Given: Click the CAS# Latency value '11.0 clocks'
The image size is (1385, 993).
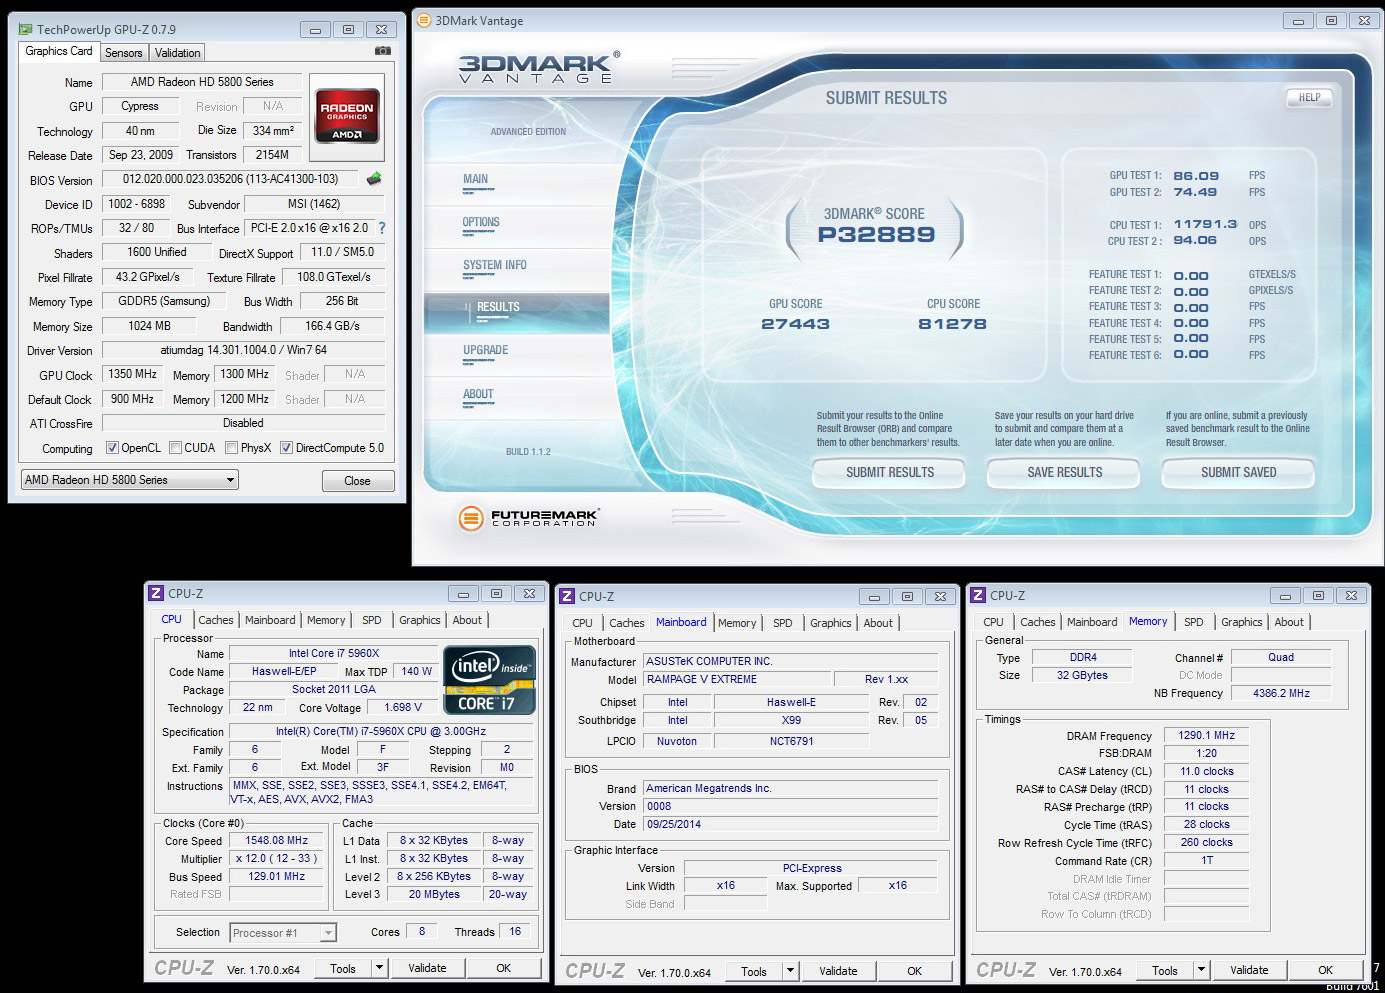Looking at the screenshot, I should pyautogui.click(x=1207, y=771).
